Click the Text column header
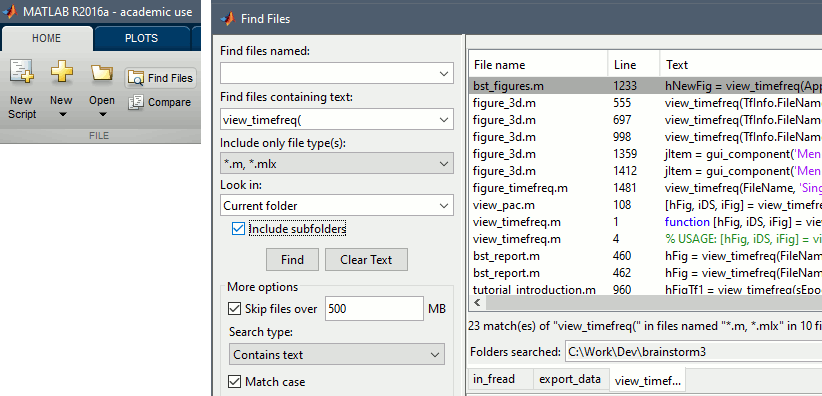This screenshot has height=396, width=822. 741,65
